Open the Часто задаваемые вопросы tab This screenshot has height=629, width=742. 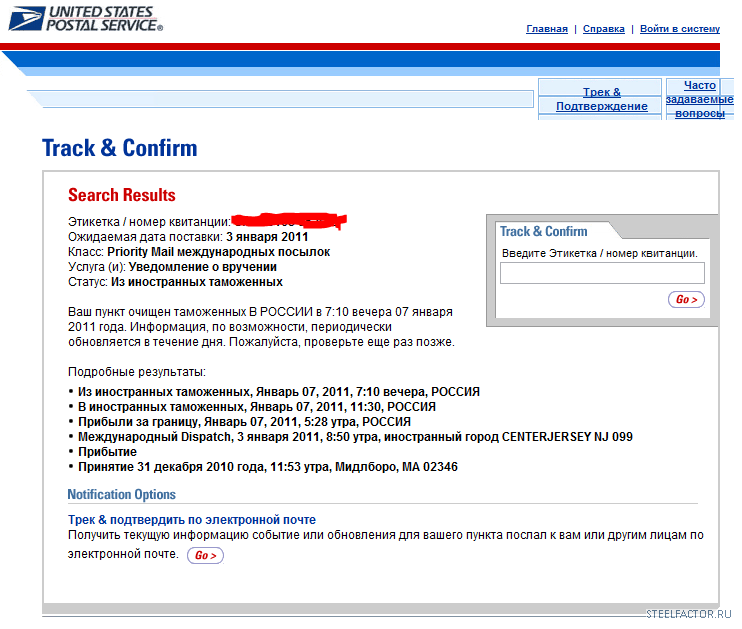point(699,99)
